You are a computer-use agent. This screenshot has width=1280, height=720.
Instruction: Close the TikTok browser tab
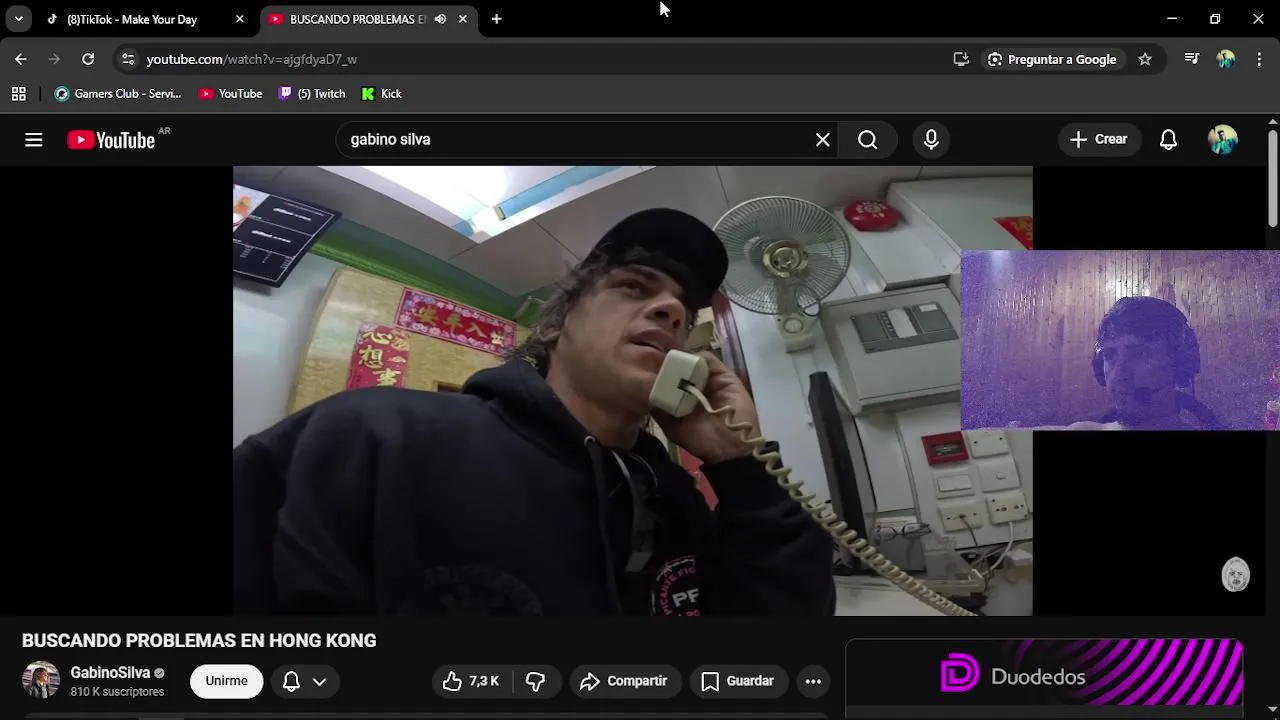click(x=240, y=19)
